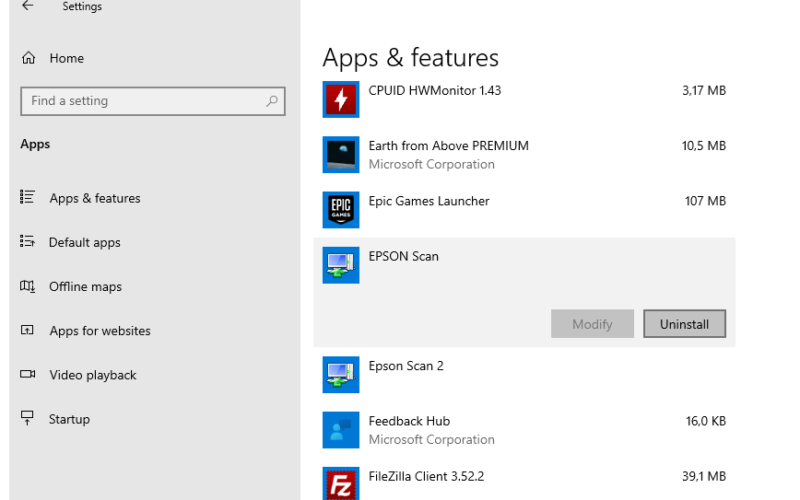Click the Offline maps icon
800x500 pixels.
click(27, 286)
